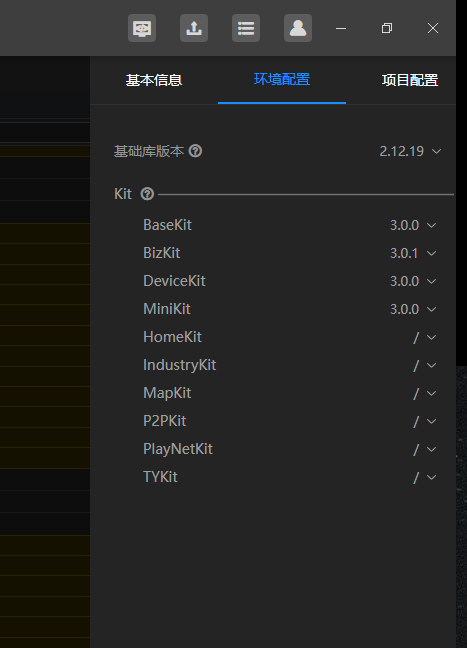
Task: Click the remote debug screen icon
Action: (x=142, y=28)
